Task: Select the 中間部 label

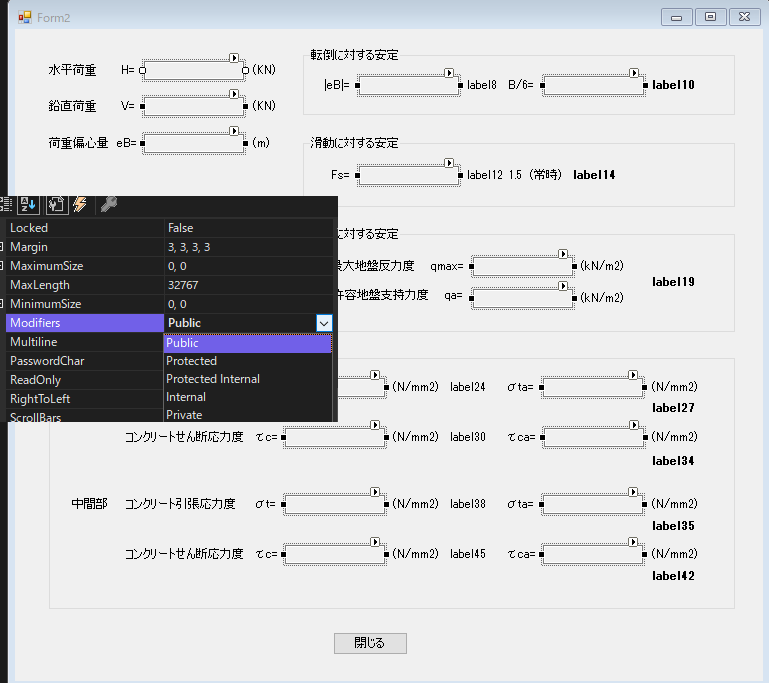Action: tap(89, 504)
